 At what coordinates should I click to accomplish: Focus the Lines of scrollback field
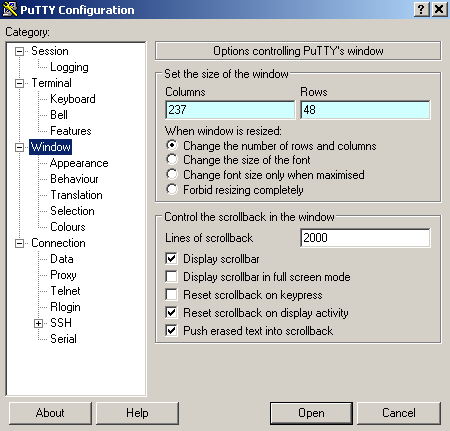click(x=365, y=238)
